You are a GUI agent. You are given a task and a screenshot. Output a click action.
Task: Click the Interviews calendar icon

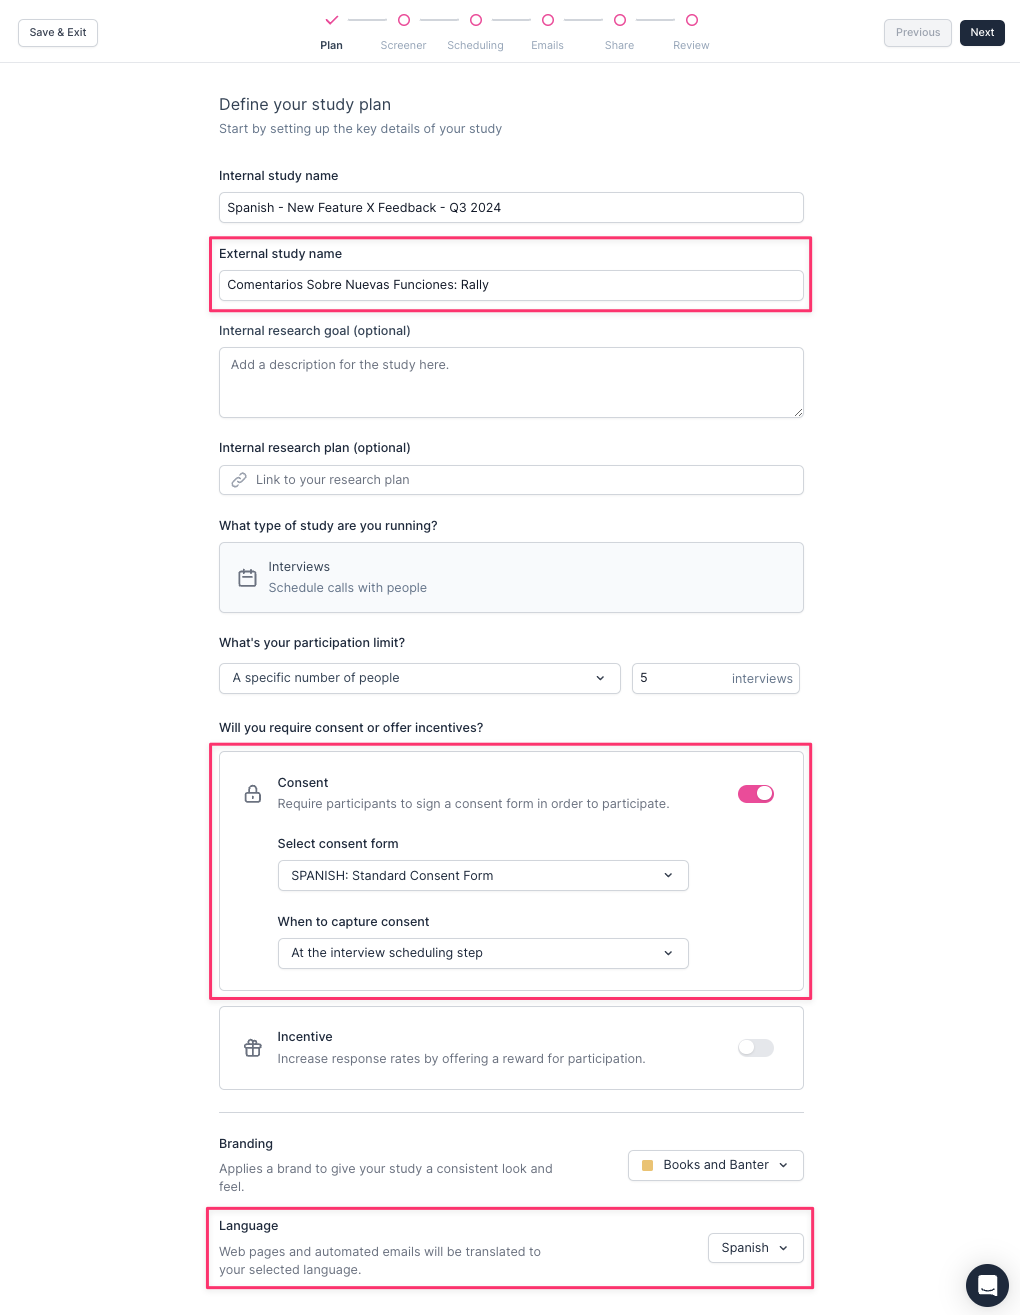point(247,578)
